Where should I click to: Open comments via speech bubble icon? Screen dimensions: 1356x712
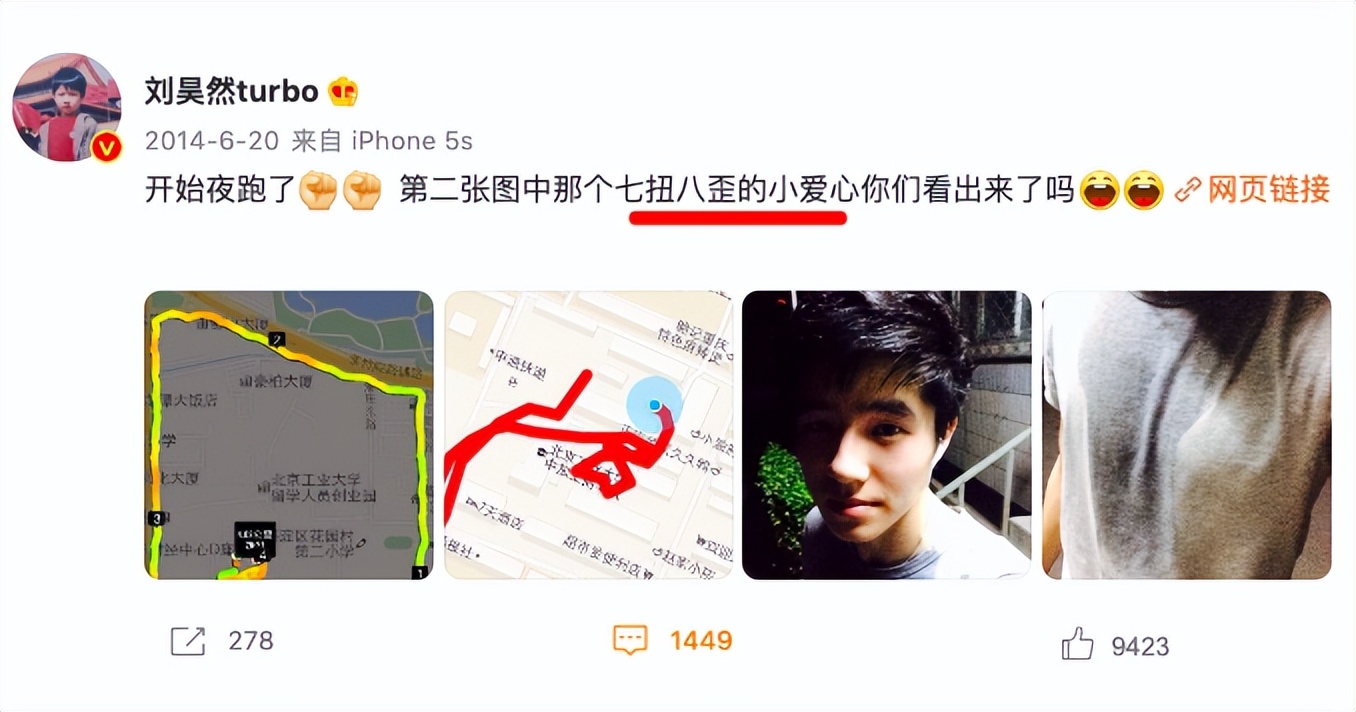630,640
